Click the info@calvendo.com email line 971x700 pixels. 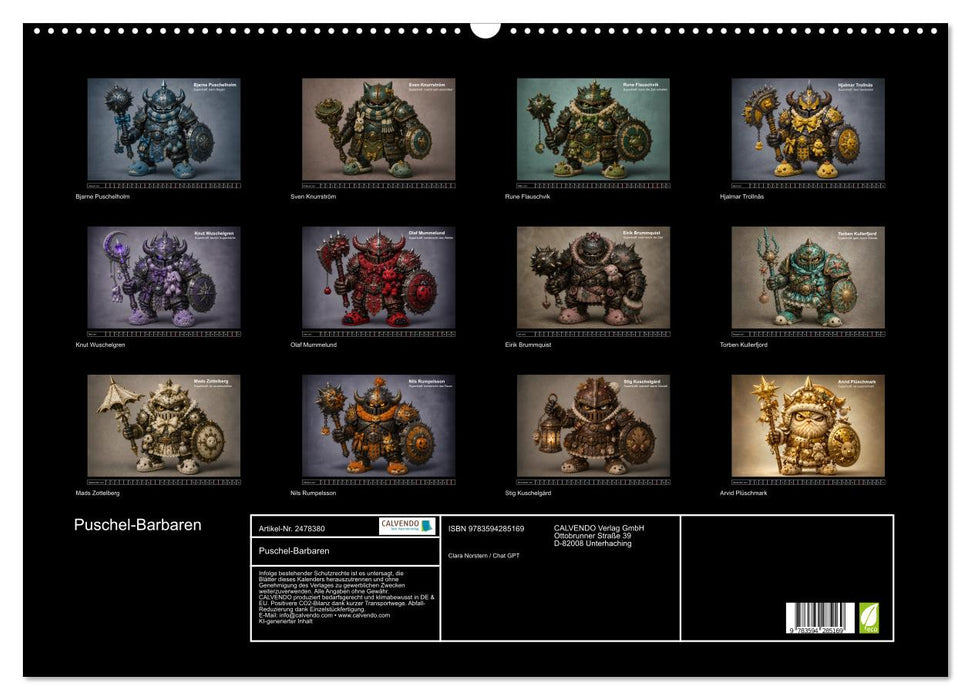coord(324,615)
